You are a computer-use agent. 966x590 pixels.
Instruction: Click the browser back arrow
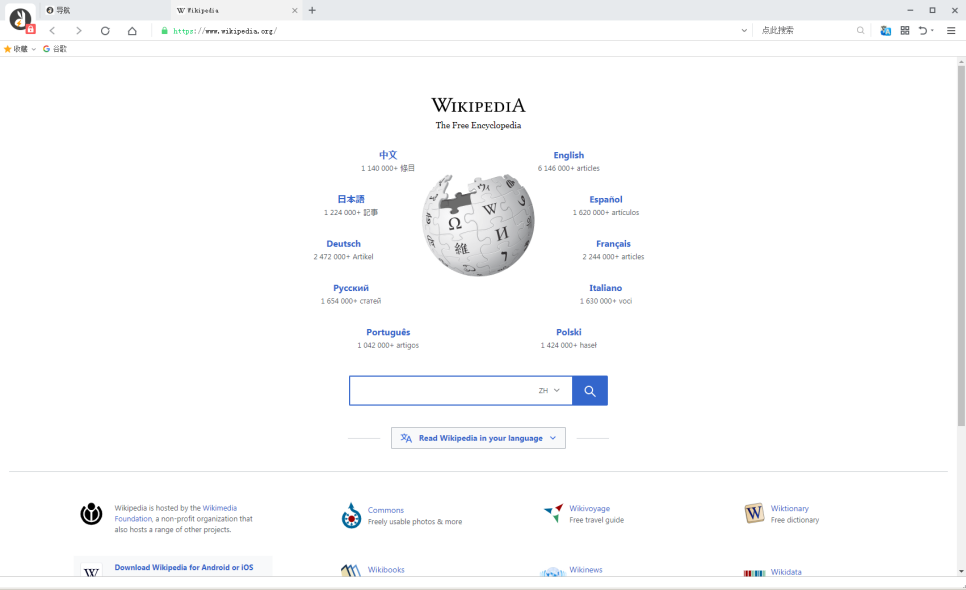coord(52,31)
